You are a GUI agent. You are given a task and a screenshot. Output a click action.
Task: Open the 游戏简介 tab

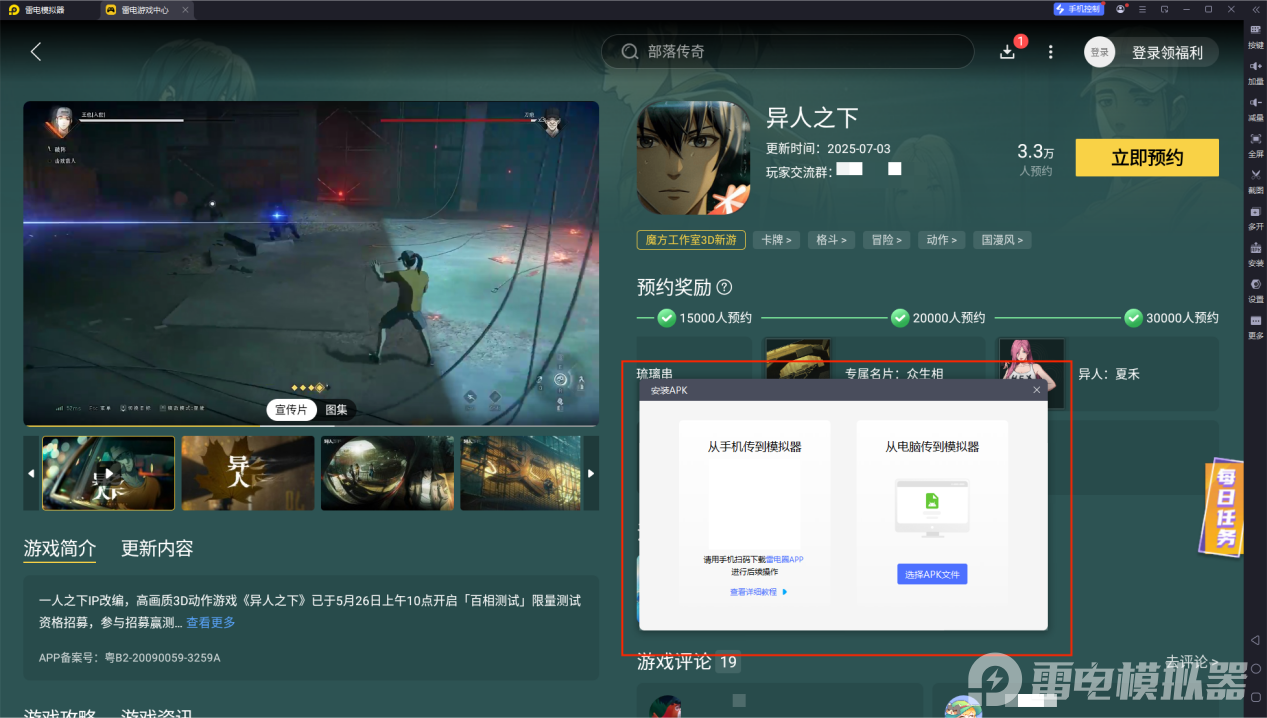[x=60, y=548]
